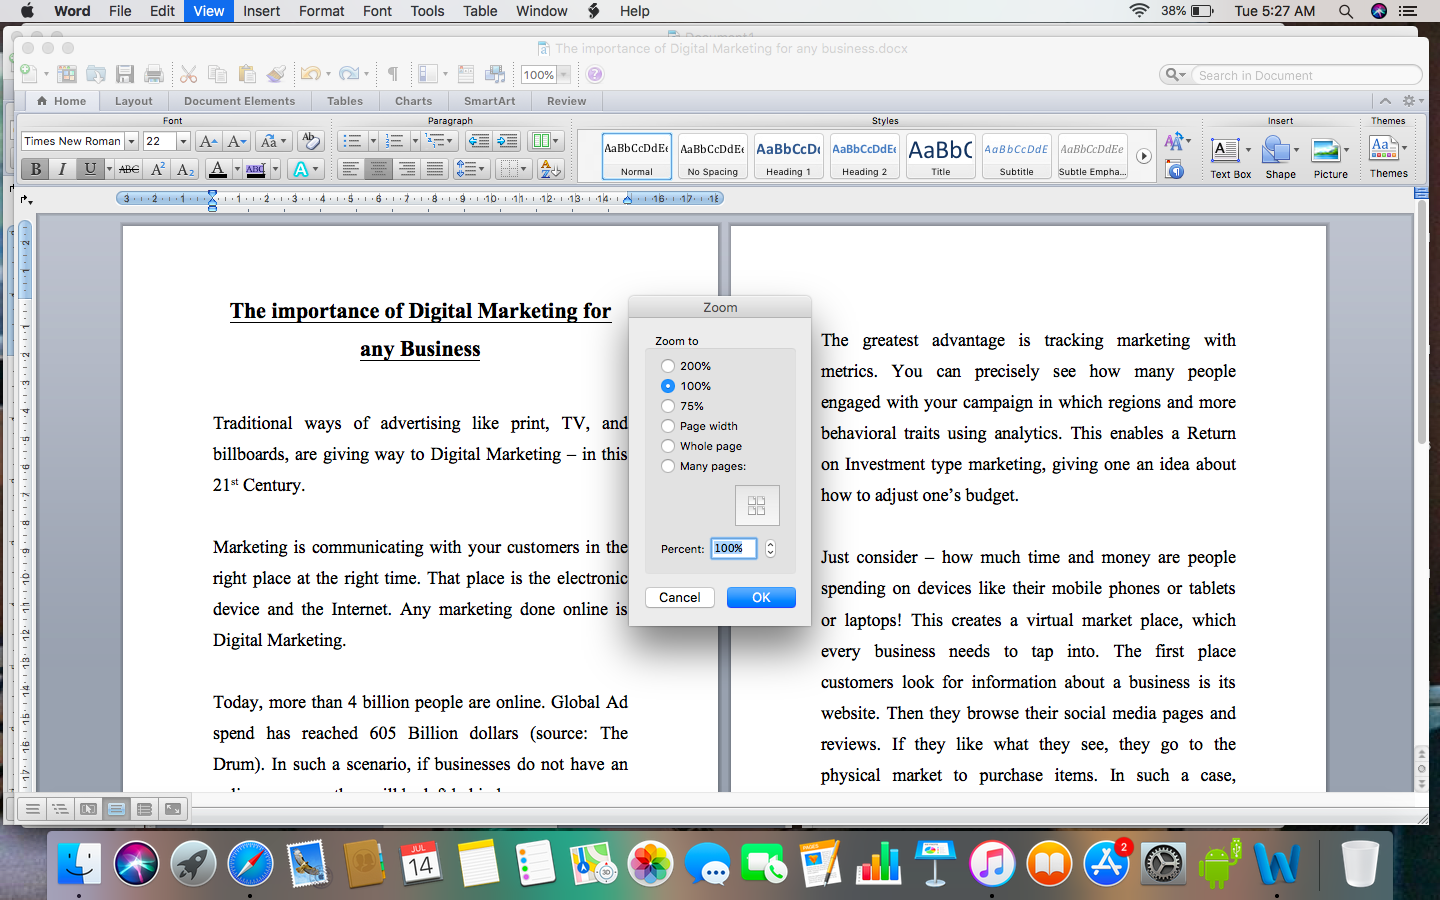The width and height of the screenshot is (1440, 900).
Task: Toggle Bold formatting in the Font group
Action: (36, 169)
